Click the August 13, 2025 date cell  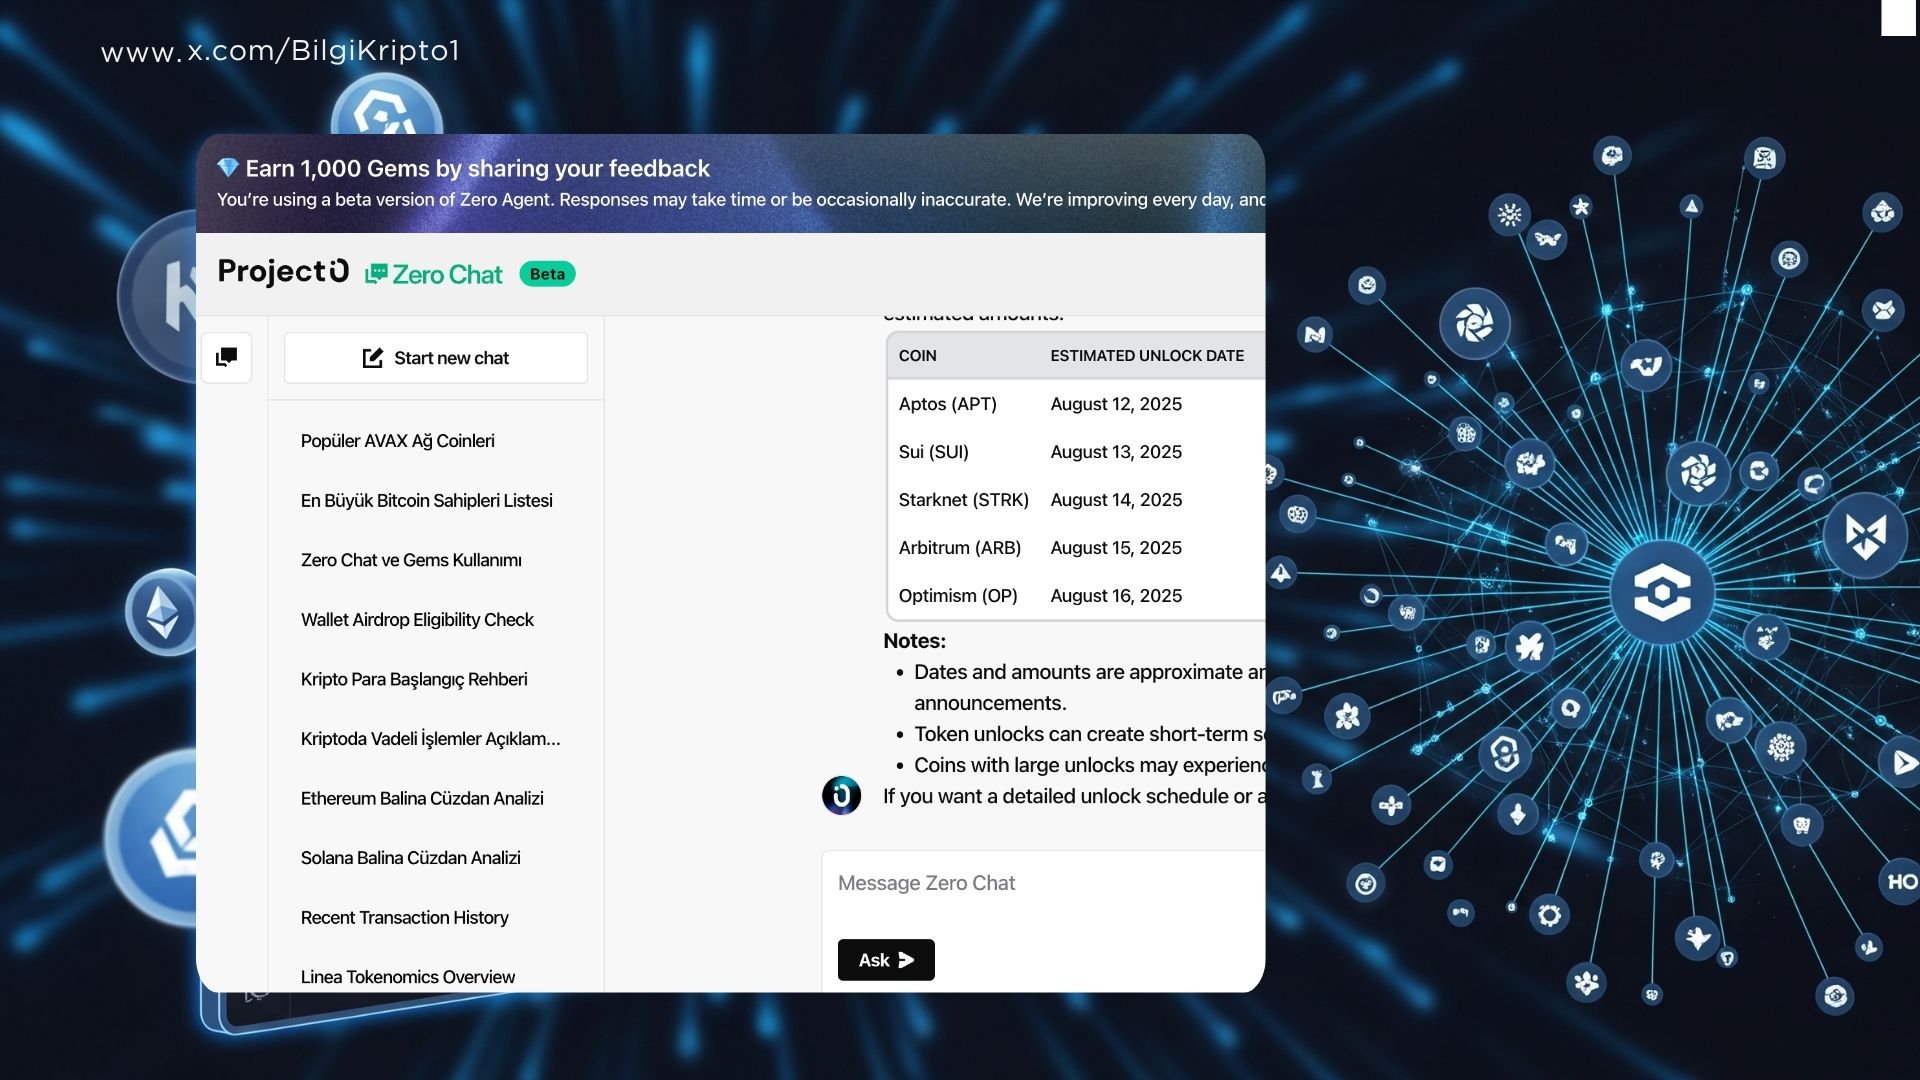click(x=1116, y=452)
